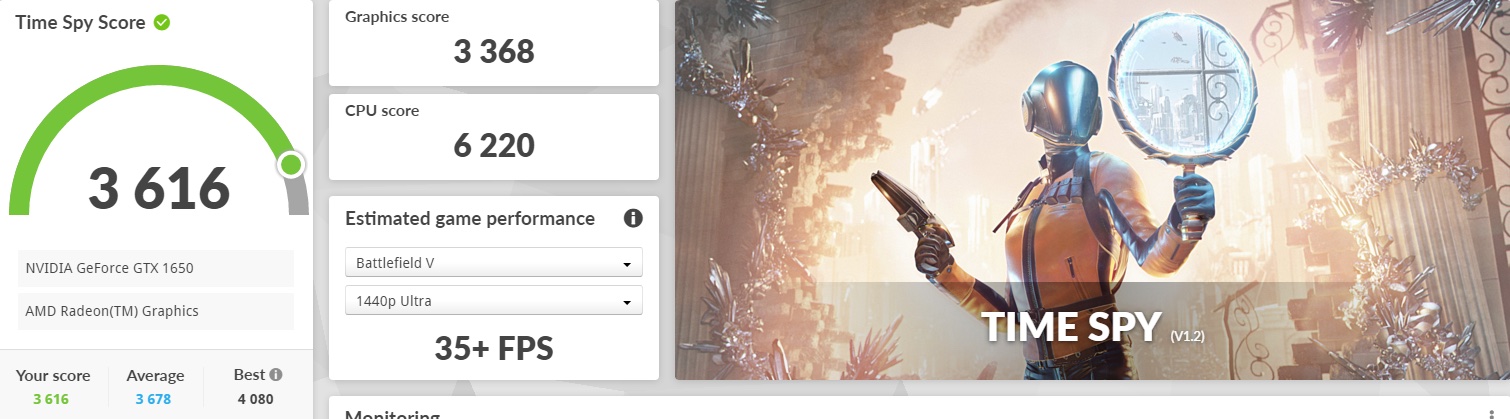The width and height of the screenshot is (1510, 419).
Task: Click the green knob on the score gauge
Action: 291,165
